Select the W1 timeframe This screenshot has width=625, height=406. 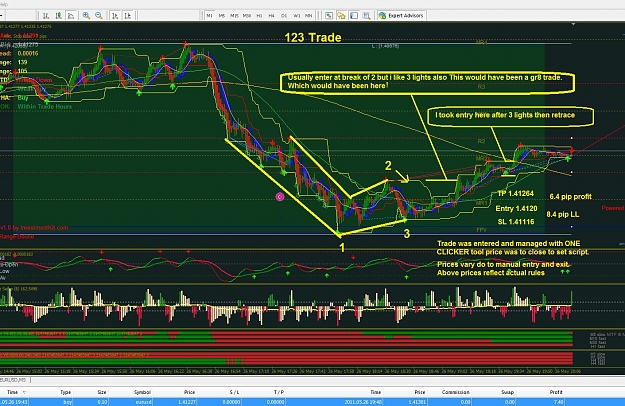point(297,16)
